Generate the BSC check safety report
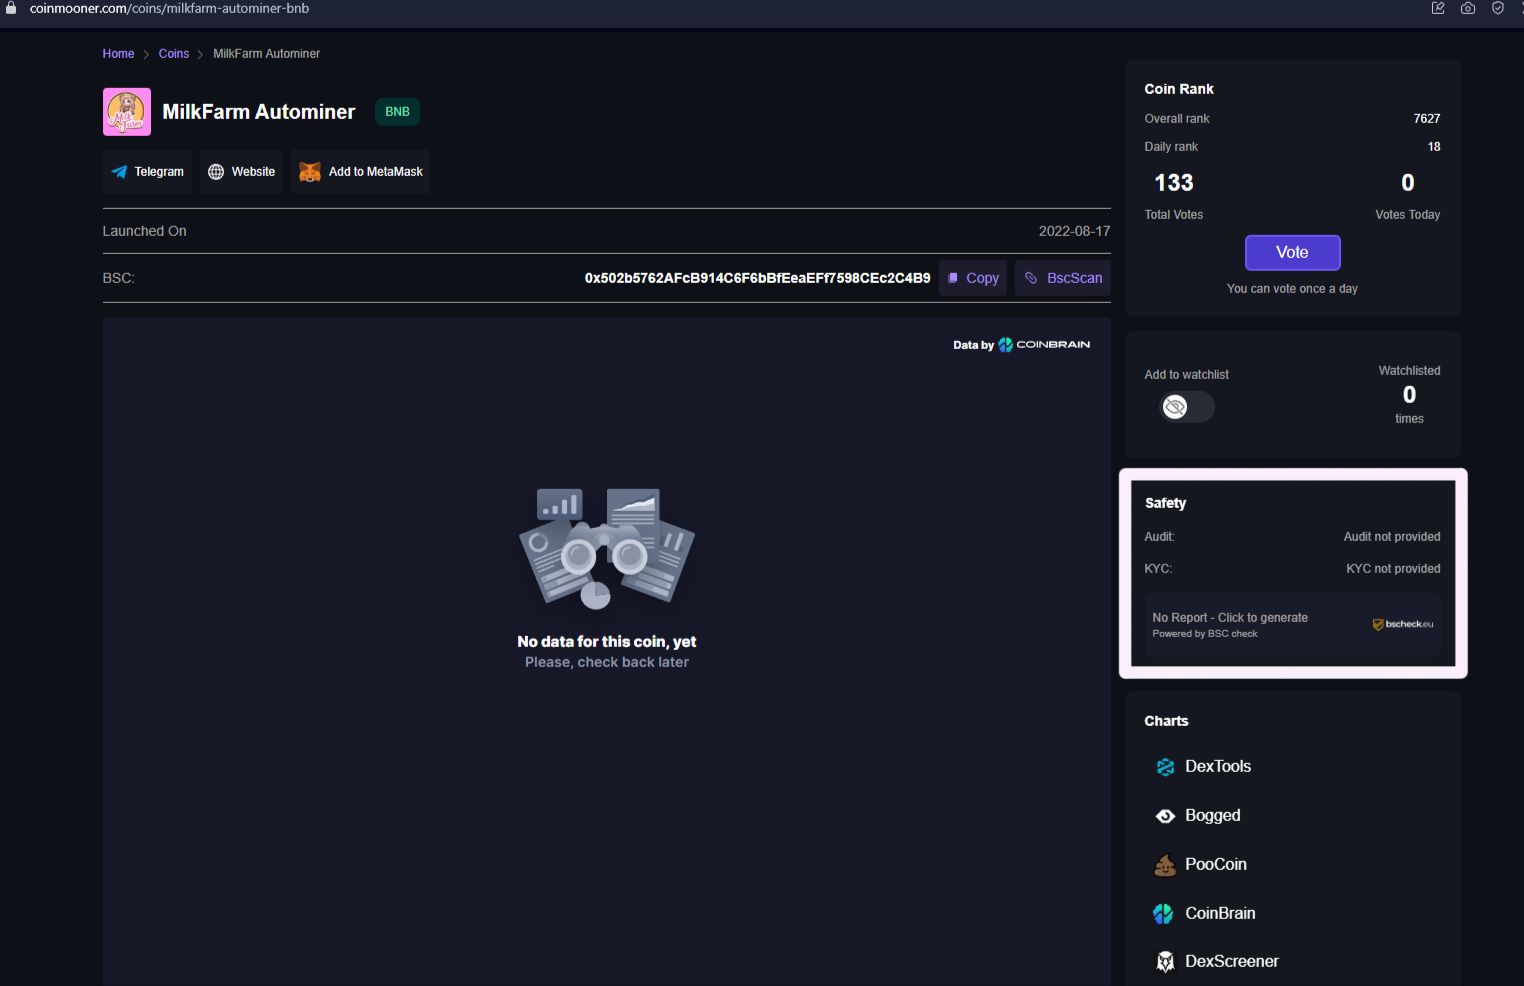This screenshot has height=986, width=1524. coord(1293,625)
